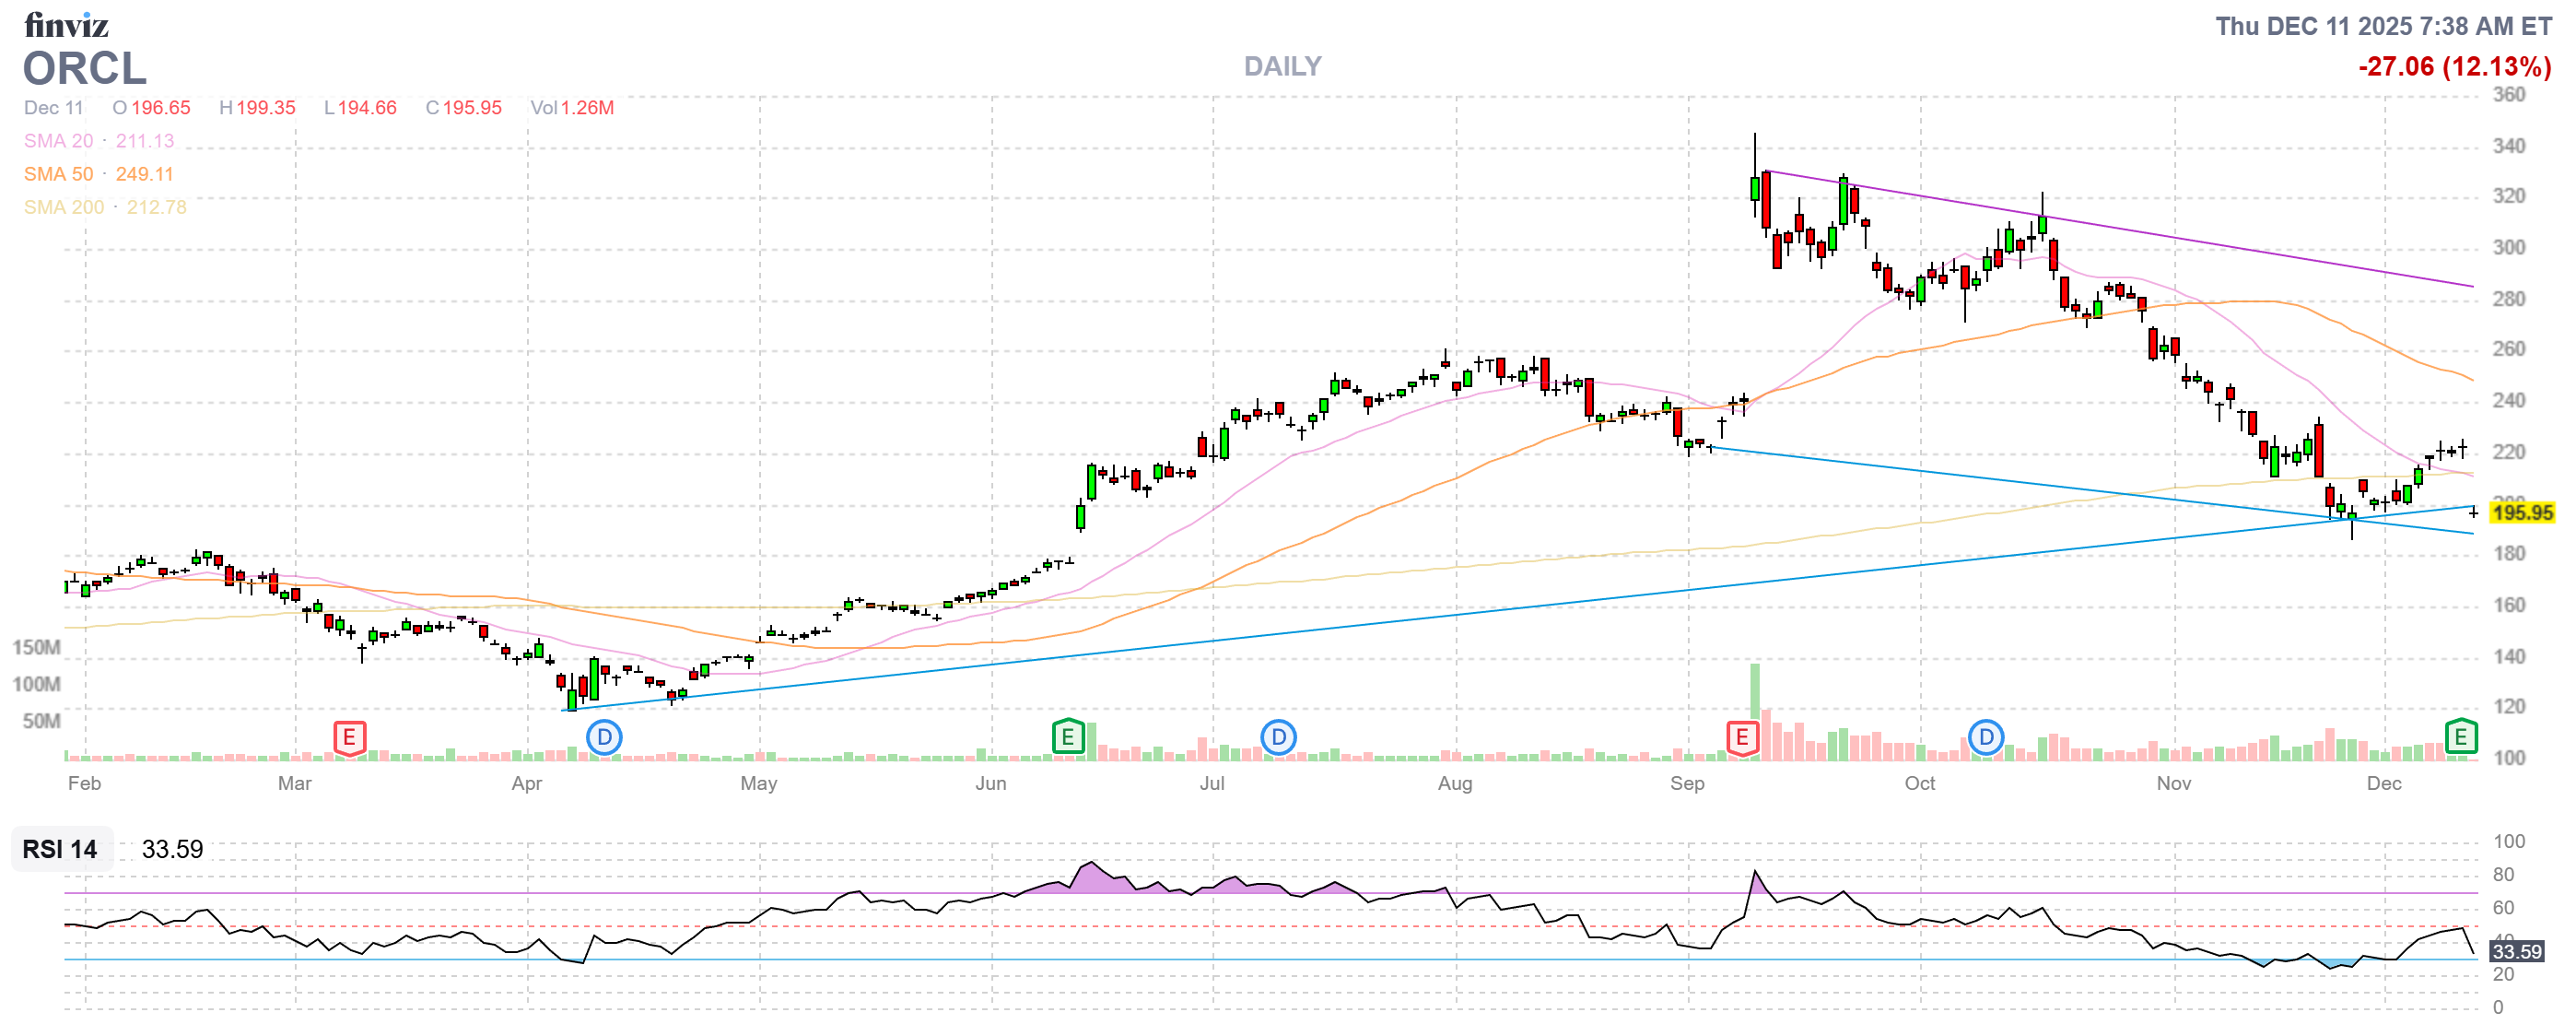Viewport: 2576px width, 1036px height.
Task: Click the finviz logo
Action: pos(66,25)
